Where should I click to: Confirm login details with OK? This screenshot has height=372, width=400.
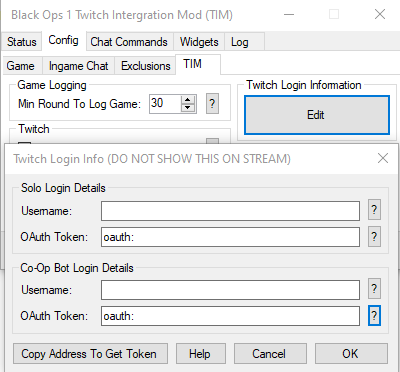point(351,354)
